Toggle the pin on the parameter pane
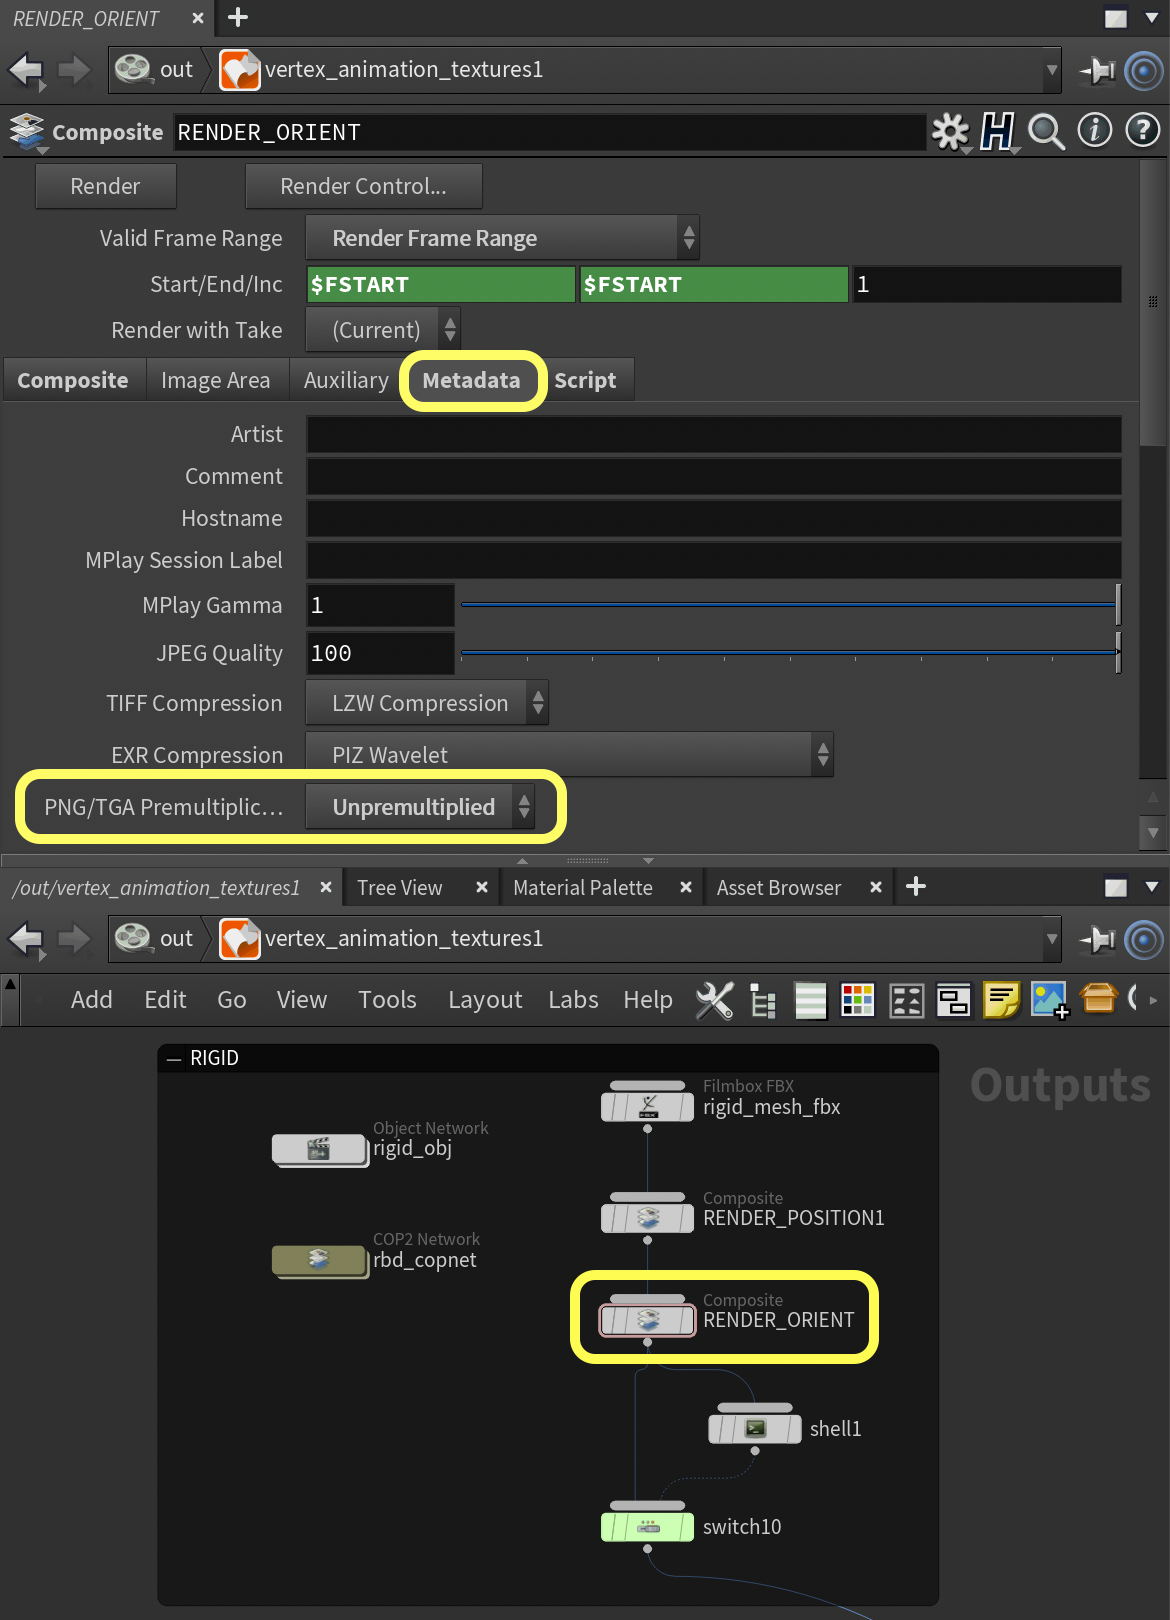Viewport: 1170px width, 1620px height. (1097, 70)
